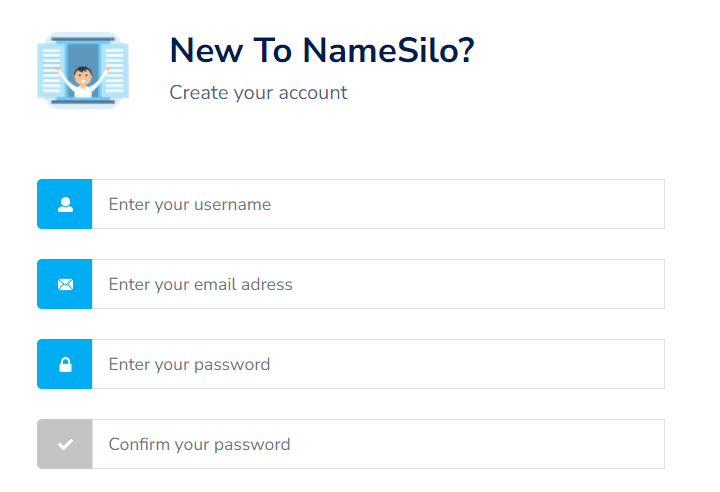
Task: Click the NameSilo open-window illustration
Action: 83,70
